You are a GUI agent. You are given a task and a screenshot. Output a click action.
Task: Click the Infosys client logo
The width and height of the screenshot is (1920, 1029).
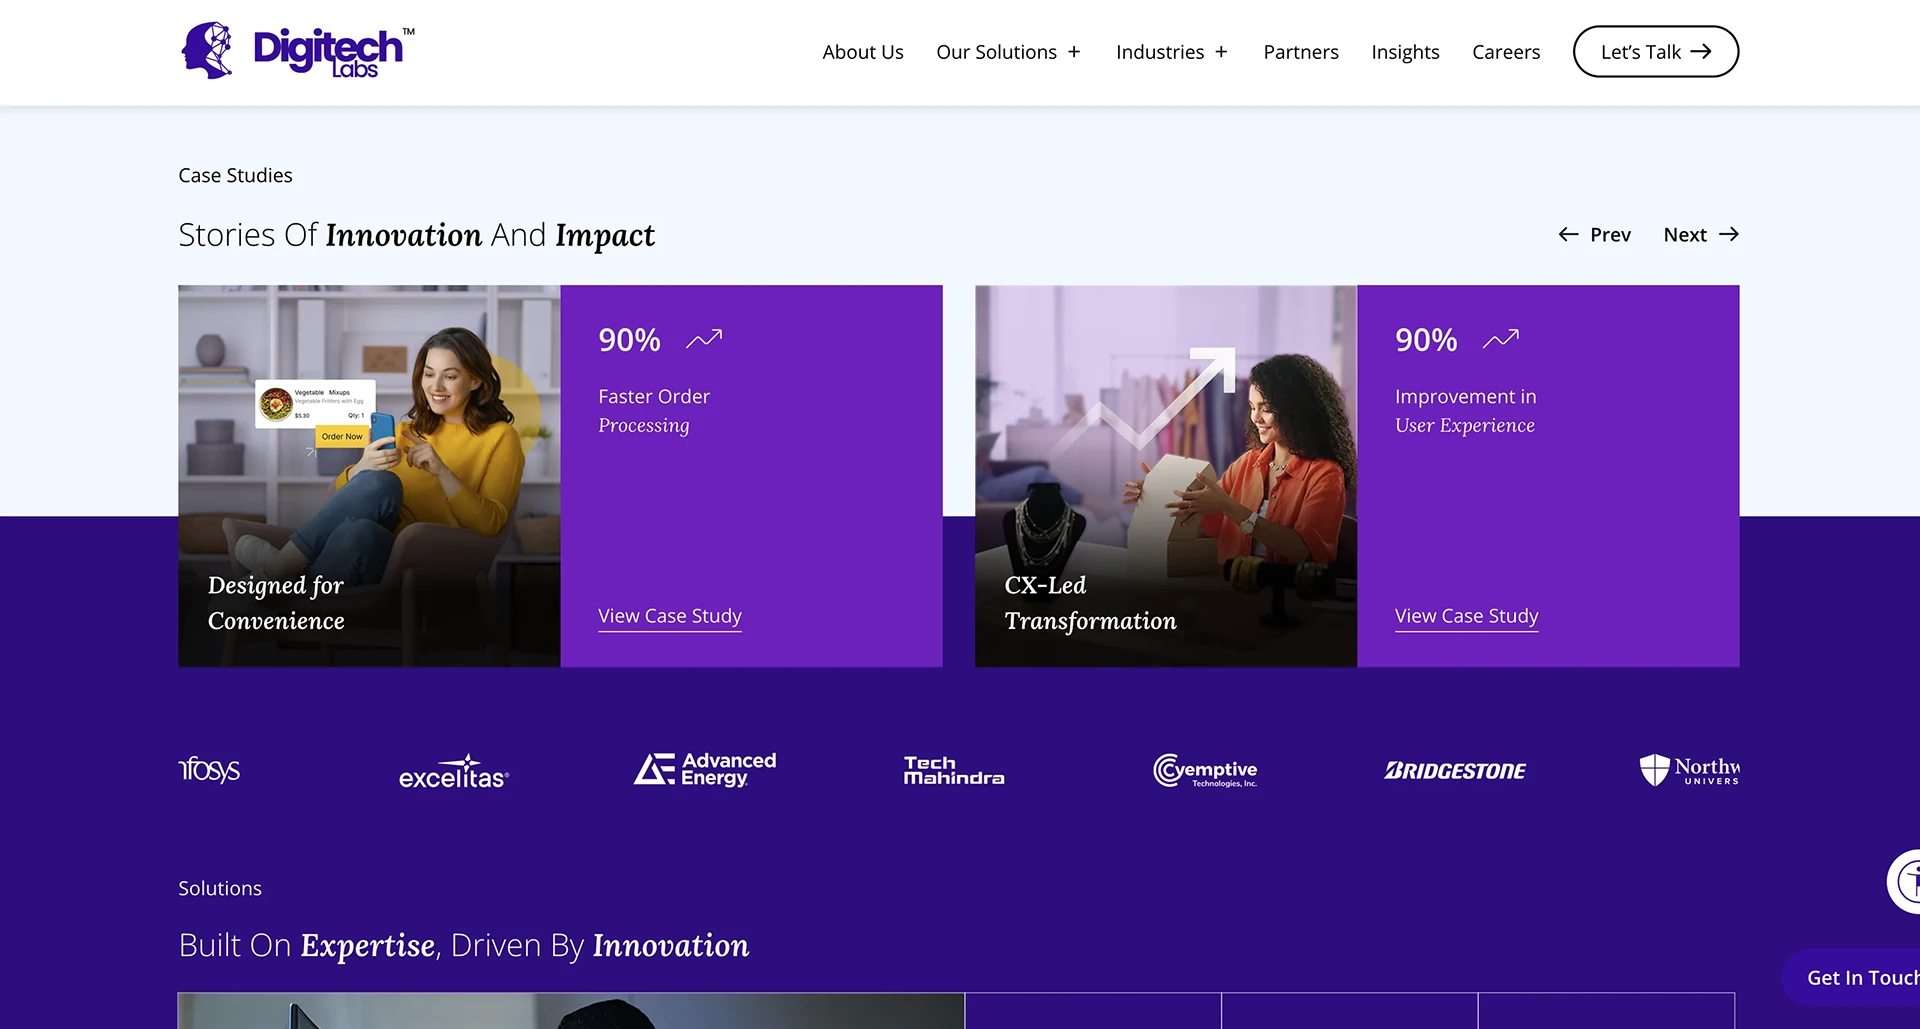209,770
